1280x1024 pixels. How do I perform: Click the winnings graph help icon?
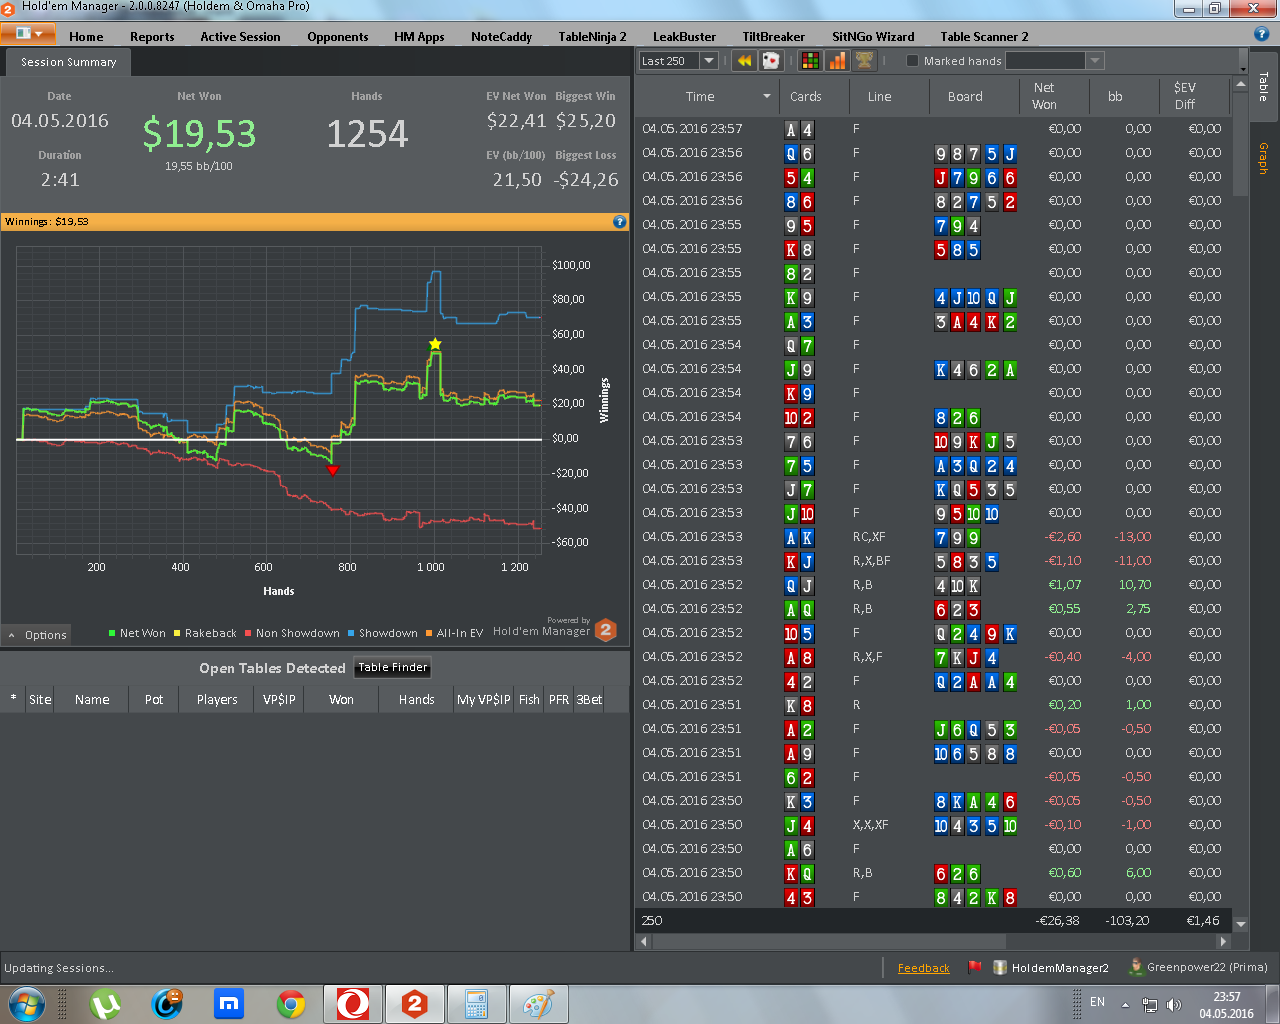(619, 222)
